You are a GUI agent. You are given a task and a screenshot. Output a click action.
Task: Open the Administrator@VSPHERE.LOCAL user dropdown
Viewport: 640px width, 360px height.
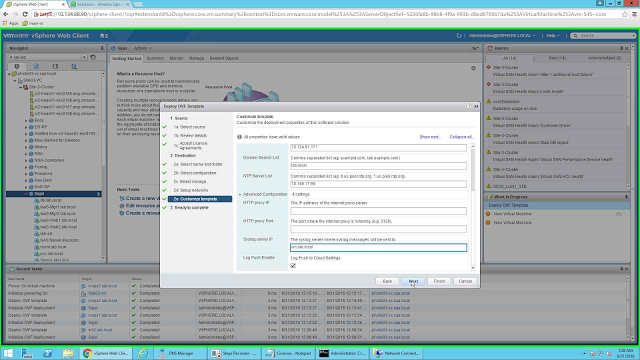(502, 36)
